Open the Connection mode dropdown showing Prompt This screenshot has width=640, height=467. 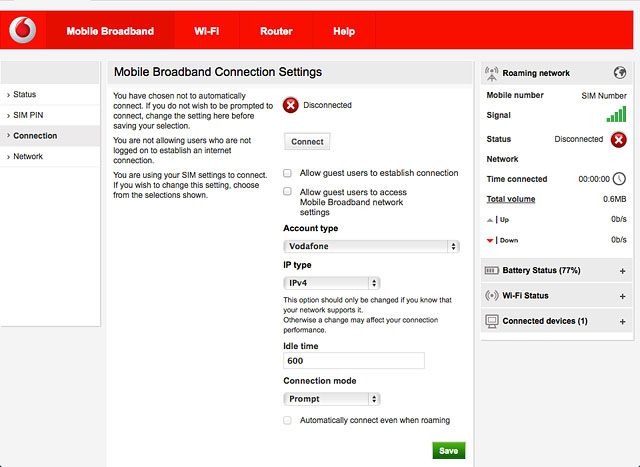[x=331, y=399]
